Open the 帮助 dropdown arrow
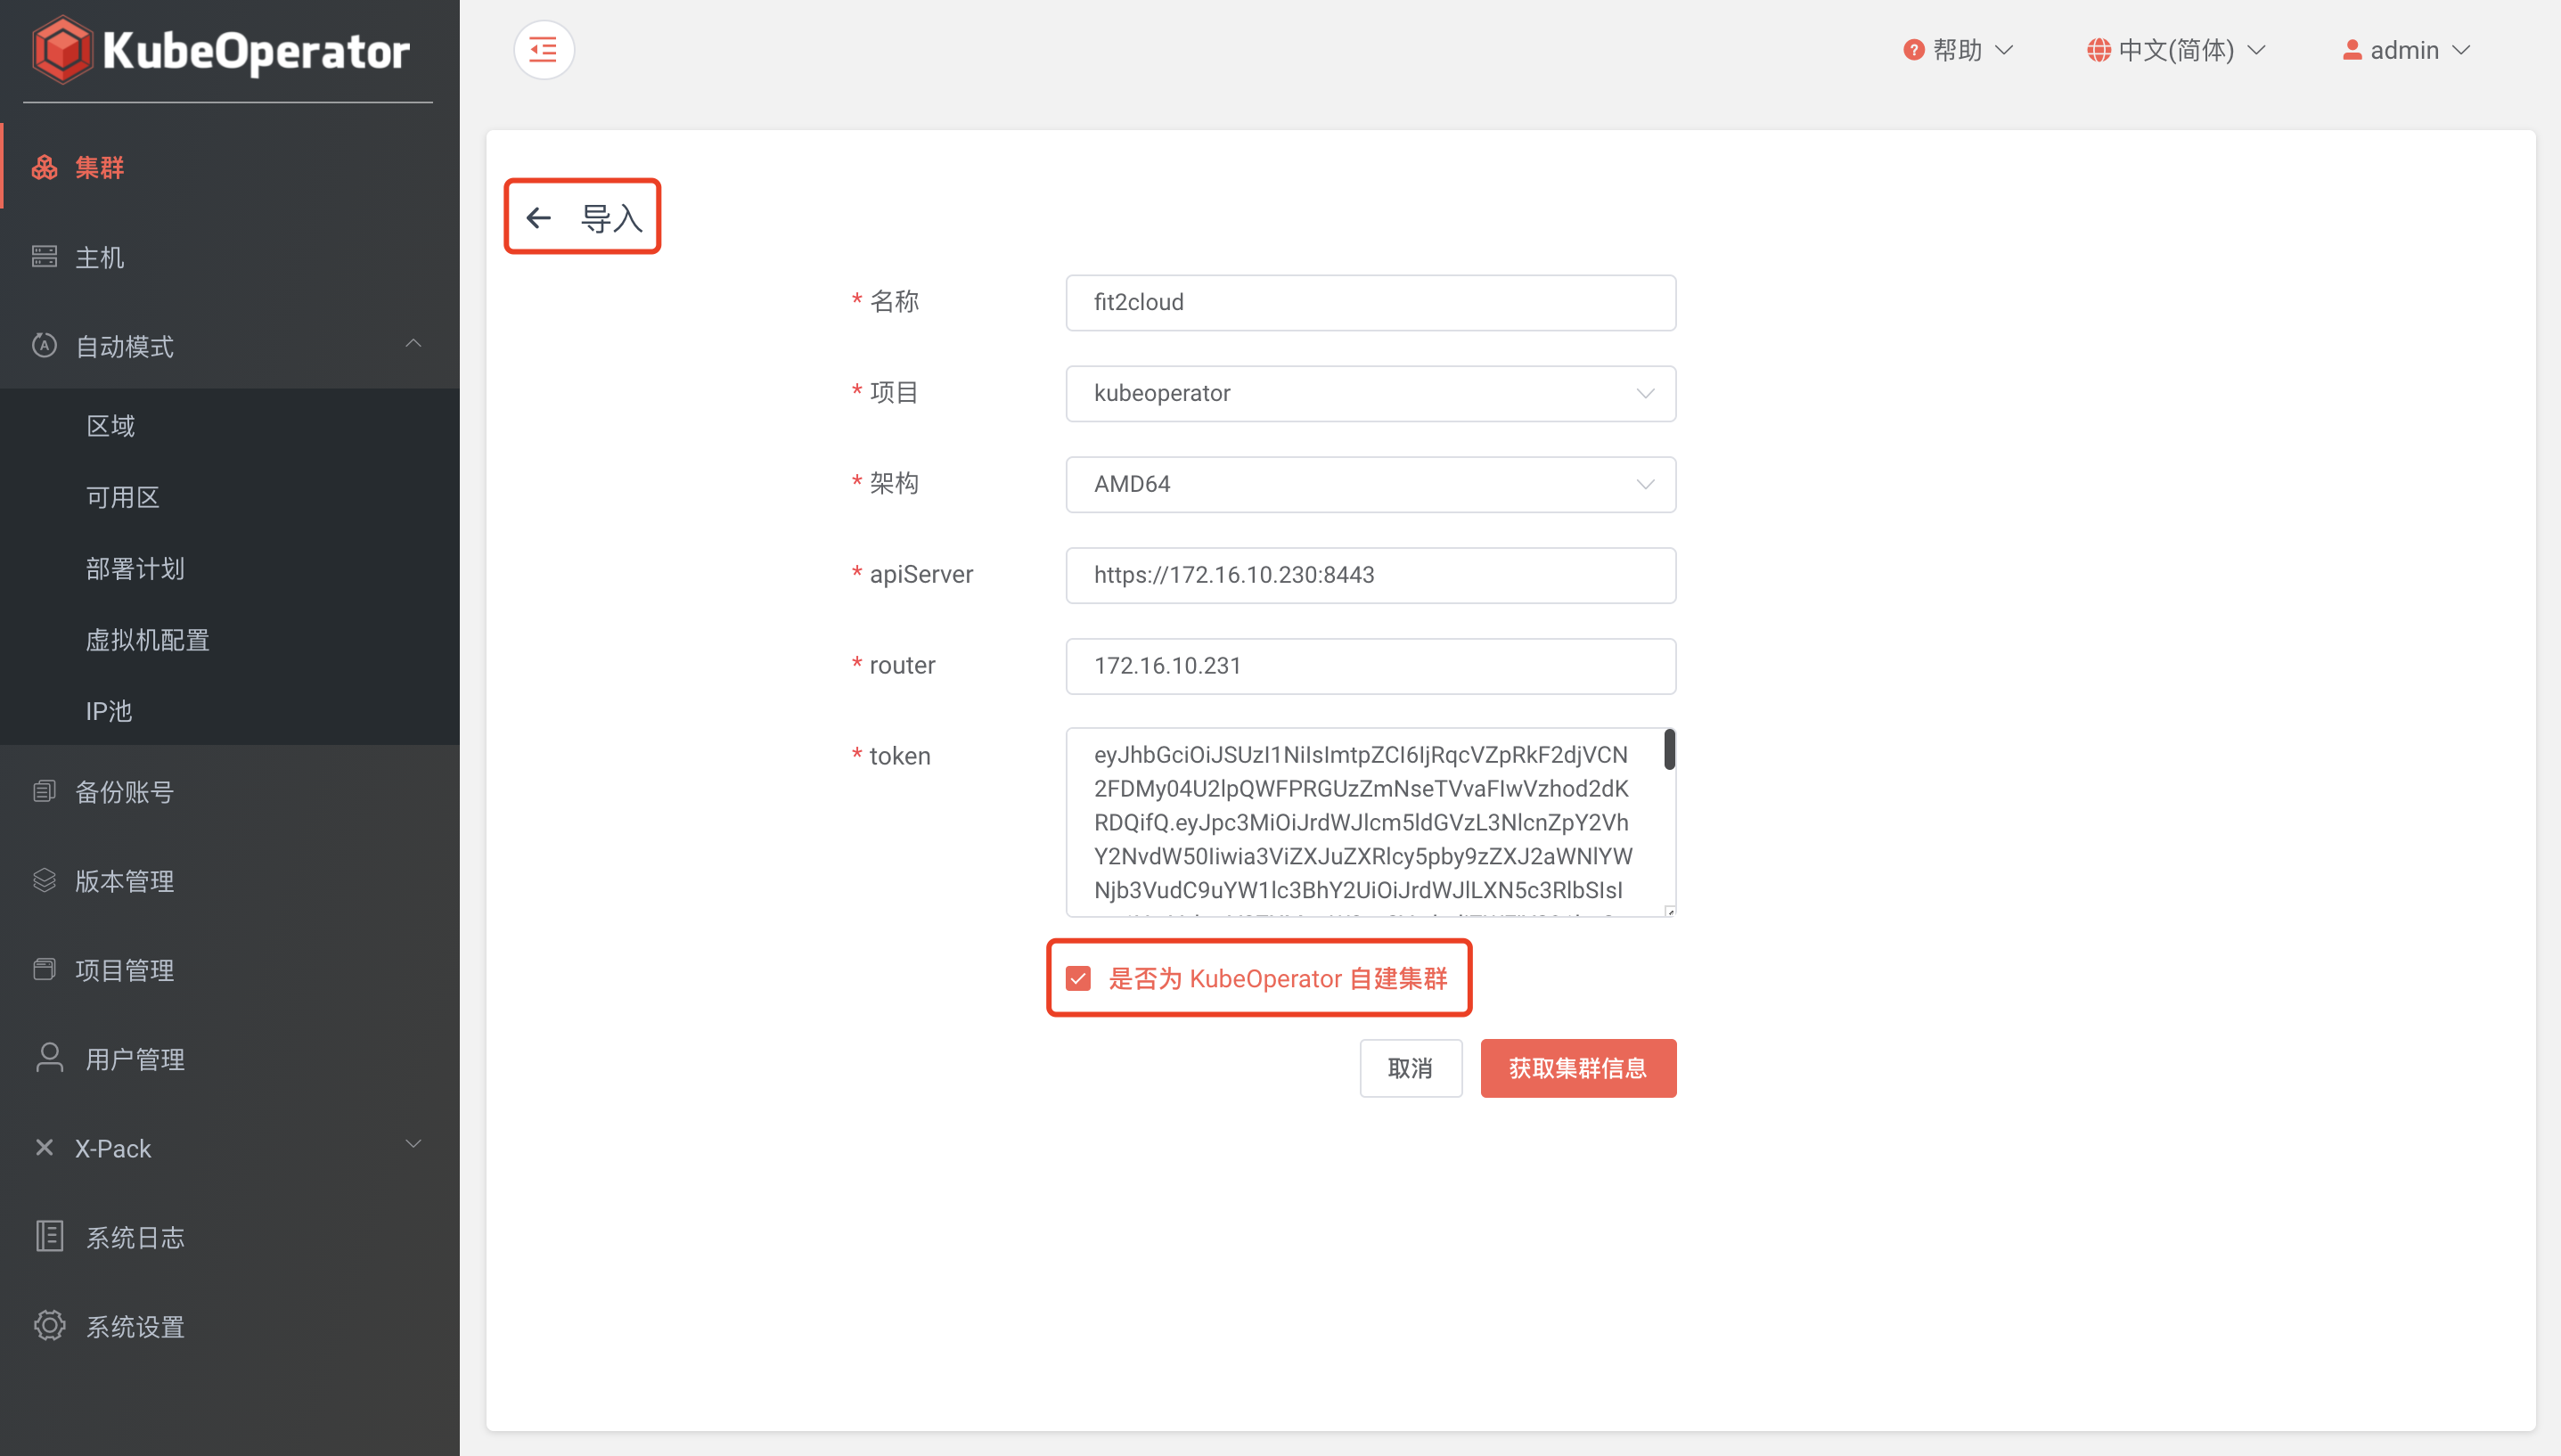The height and width of the screenshot is (1456, 2561). coord(2003,50)
